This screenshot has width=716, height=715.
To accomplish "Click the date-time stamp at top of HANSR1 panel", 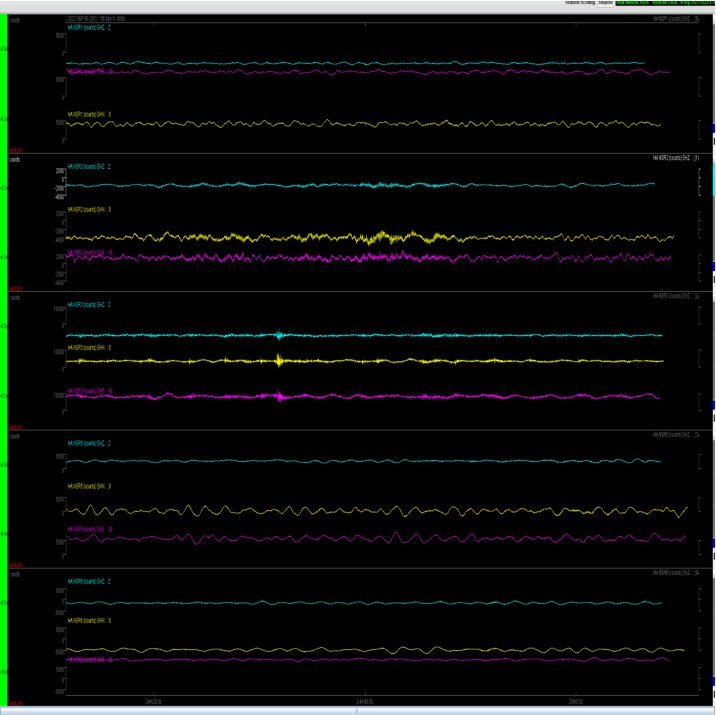I will pyautogui.click(x=96, y=19).
